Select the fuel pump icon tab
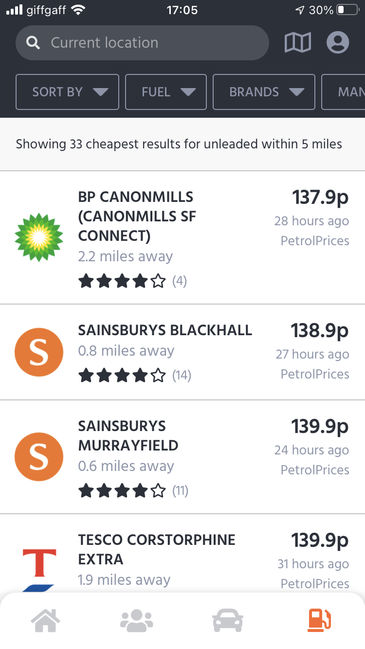The image size is (365, 649). 319,620
